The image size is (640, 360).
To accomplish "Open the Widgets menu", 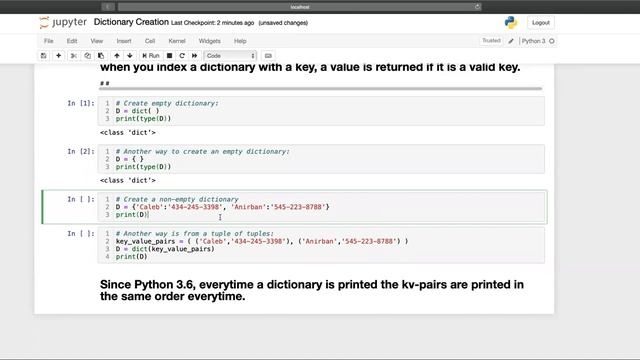I will 209,41.
